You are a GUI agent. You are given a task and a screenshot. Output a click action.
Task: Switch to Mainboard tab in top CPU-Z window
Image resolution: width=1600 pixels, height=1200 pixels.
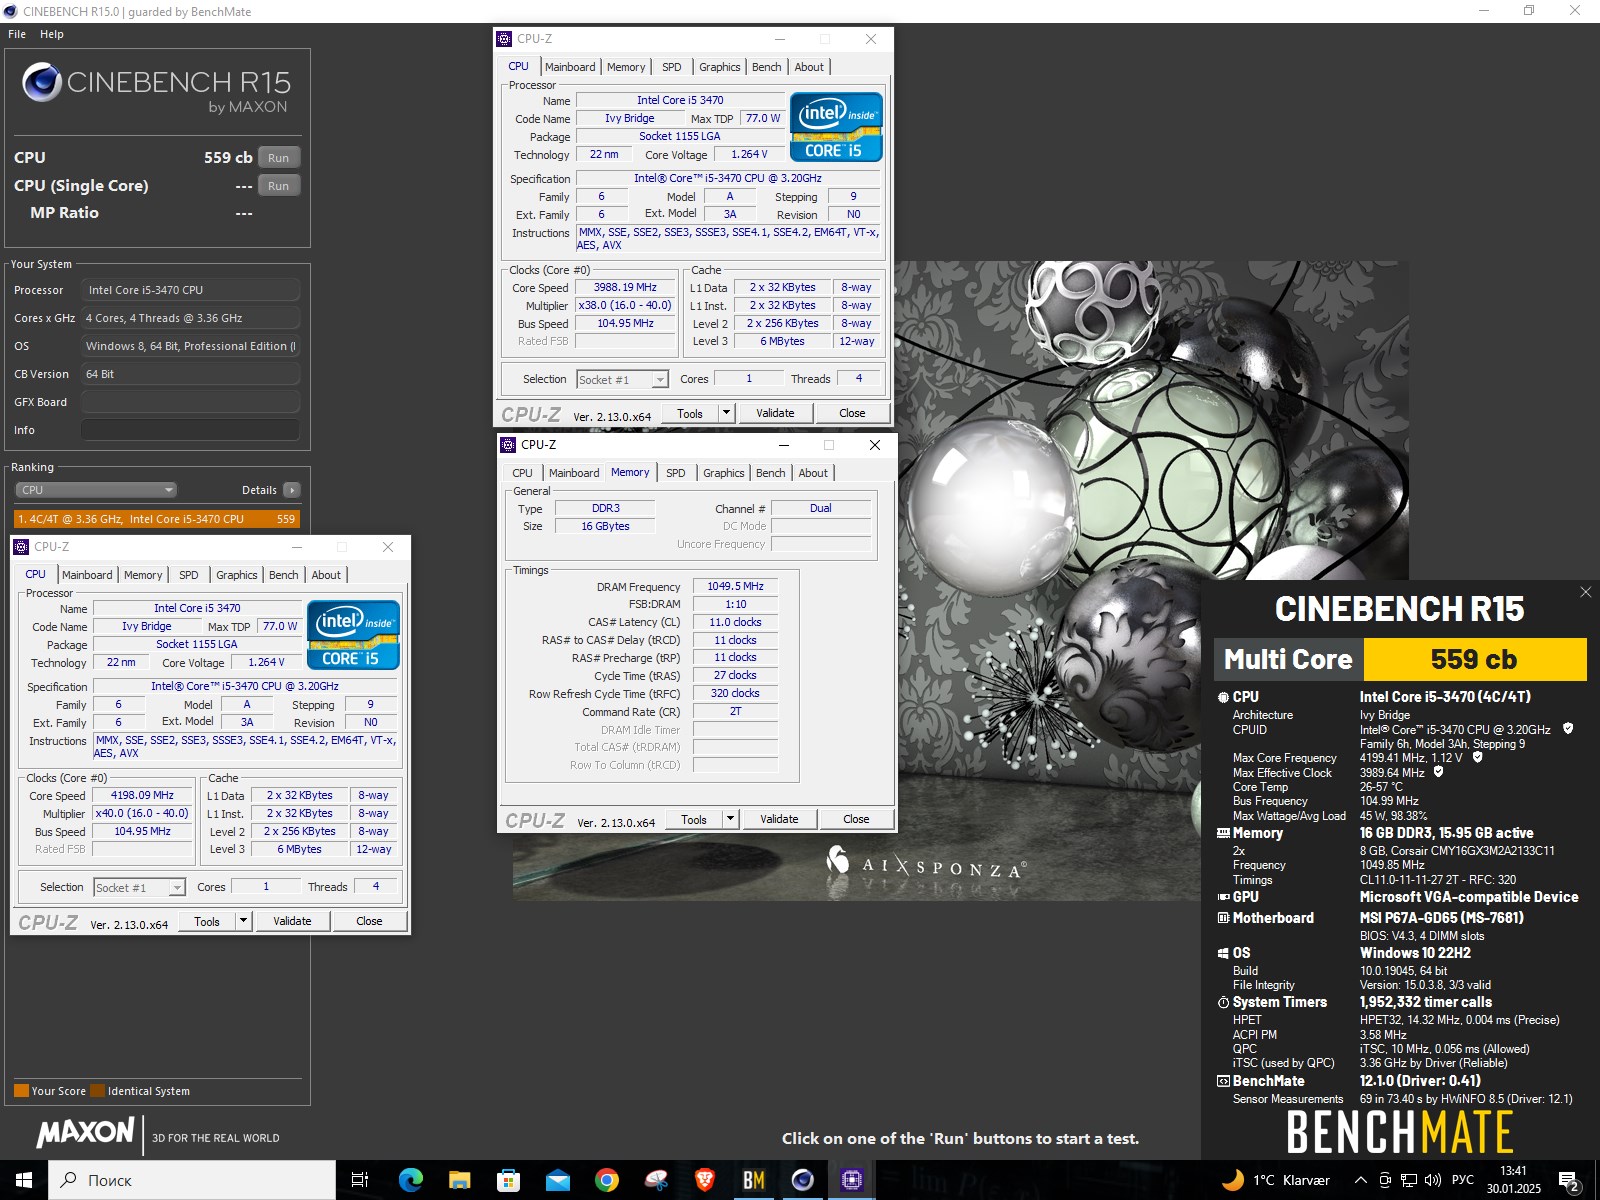[570, 67]
